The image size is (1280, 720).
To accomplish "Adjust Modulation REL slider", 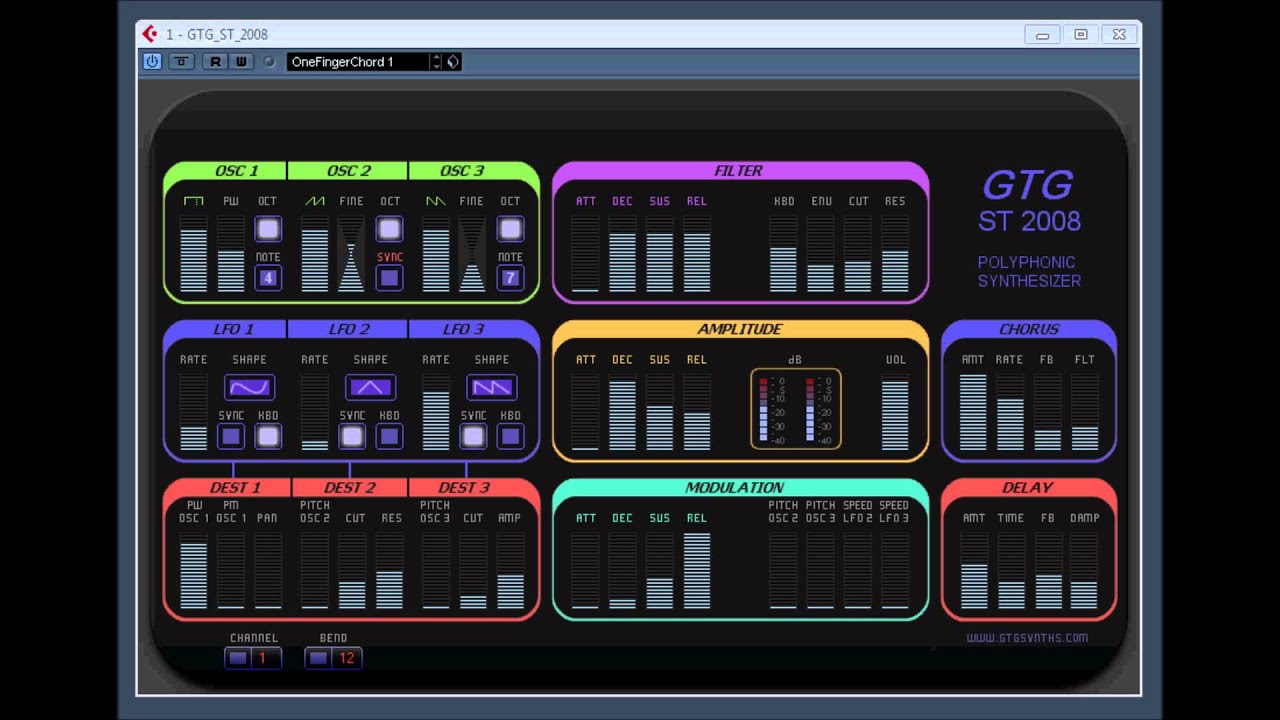I will point(697,570).
